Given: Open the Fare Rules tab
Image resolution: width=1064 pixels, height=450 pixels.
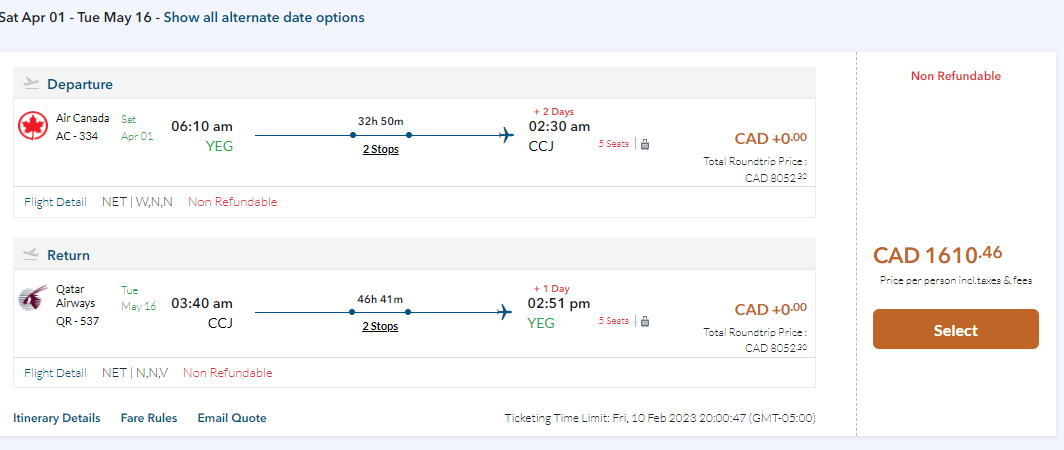Looking at the screenshot, I should [x=149, y=418].
